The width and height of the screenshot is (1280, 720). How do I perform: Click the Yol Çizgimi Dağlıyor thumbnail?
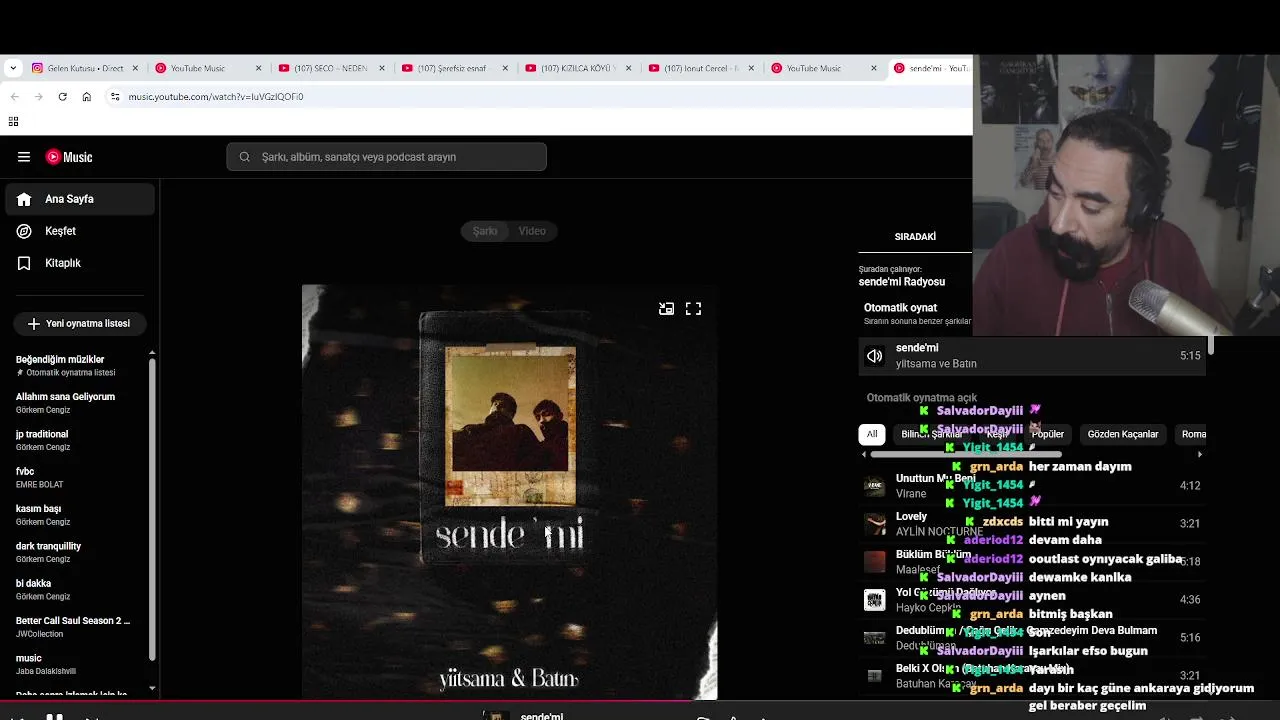(x=875, y=600)
